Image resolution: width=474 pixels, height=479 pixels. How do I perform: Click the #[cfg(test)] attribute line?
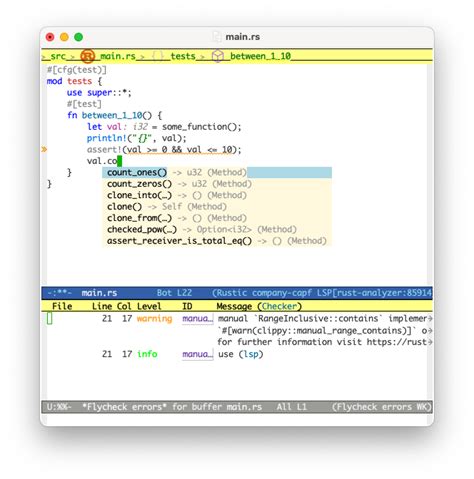[77, 70]
